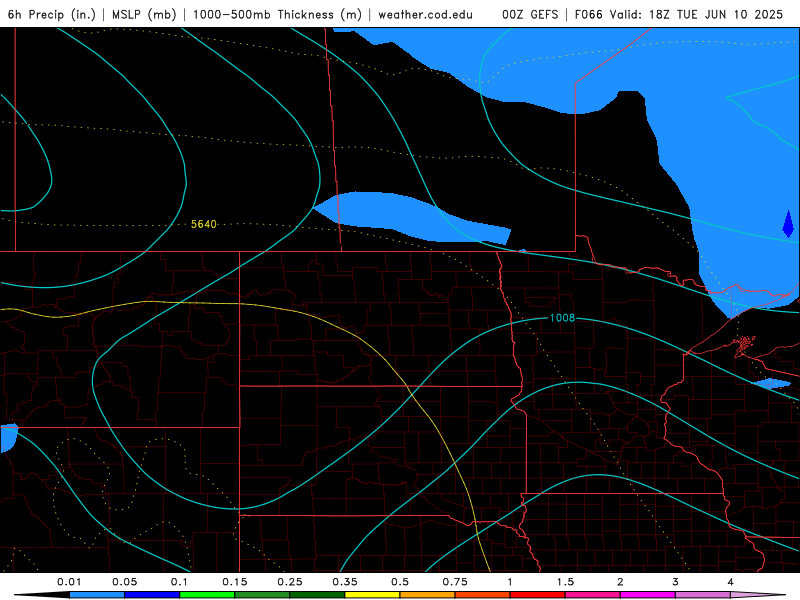Image resolution: width=800 pixels, height=600 pixels.
Task: Click the yellow 0.35 legend swatch
Action: (x=372, y=595)
